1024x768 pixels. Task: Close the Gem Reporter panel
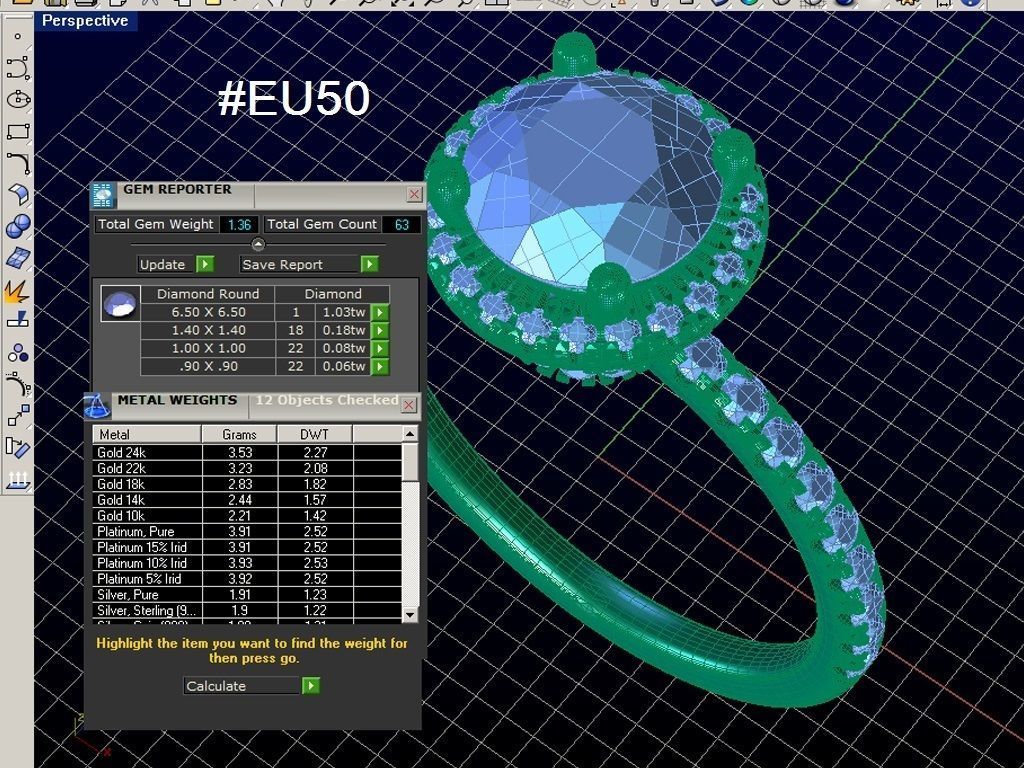[x=415, y=194]
